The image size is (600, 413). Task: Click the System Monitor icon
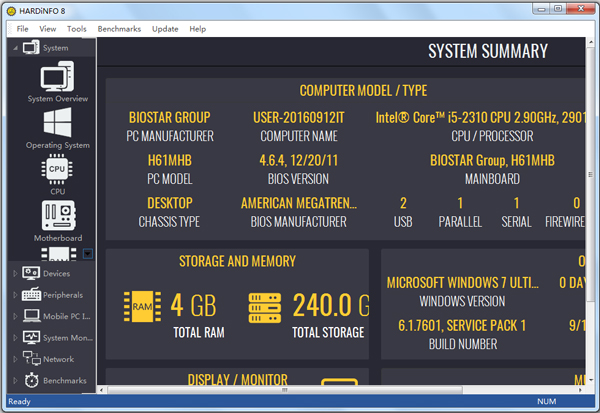click(x=32, y=338)
